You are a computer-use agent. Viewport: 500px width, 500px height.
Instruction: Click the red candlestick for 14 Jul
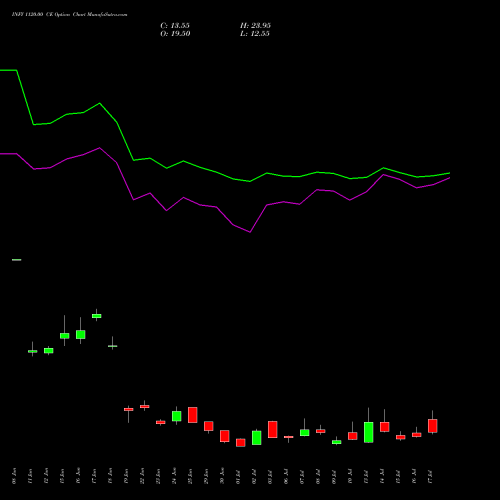coord(385,427)
